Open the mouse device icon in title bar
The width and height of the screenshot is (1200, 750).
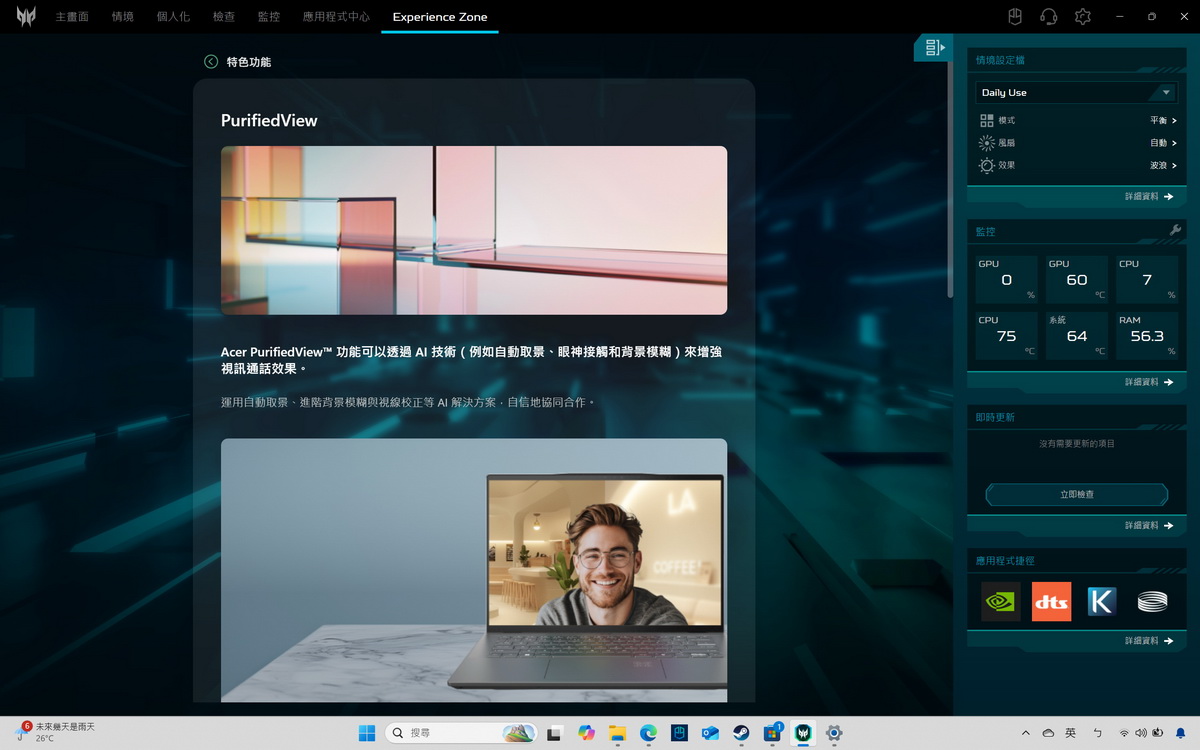click(1014, 17)
